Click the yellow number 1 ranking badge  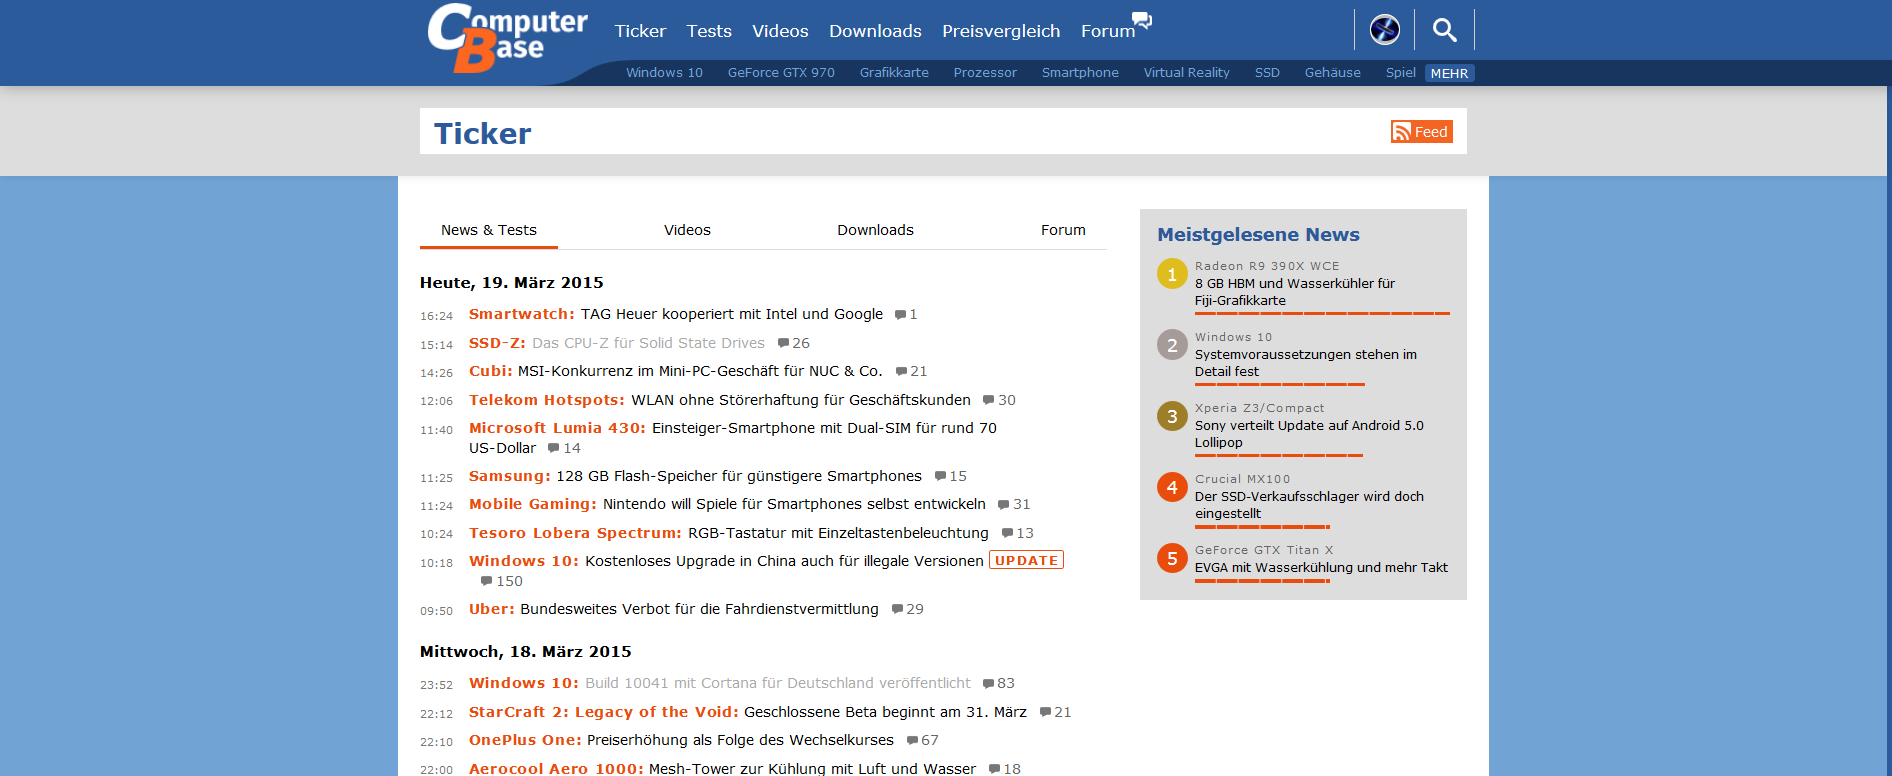pyautogui.click(x=1172, y=273)
